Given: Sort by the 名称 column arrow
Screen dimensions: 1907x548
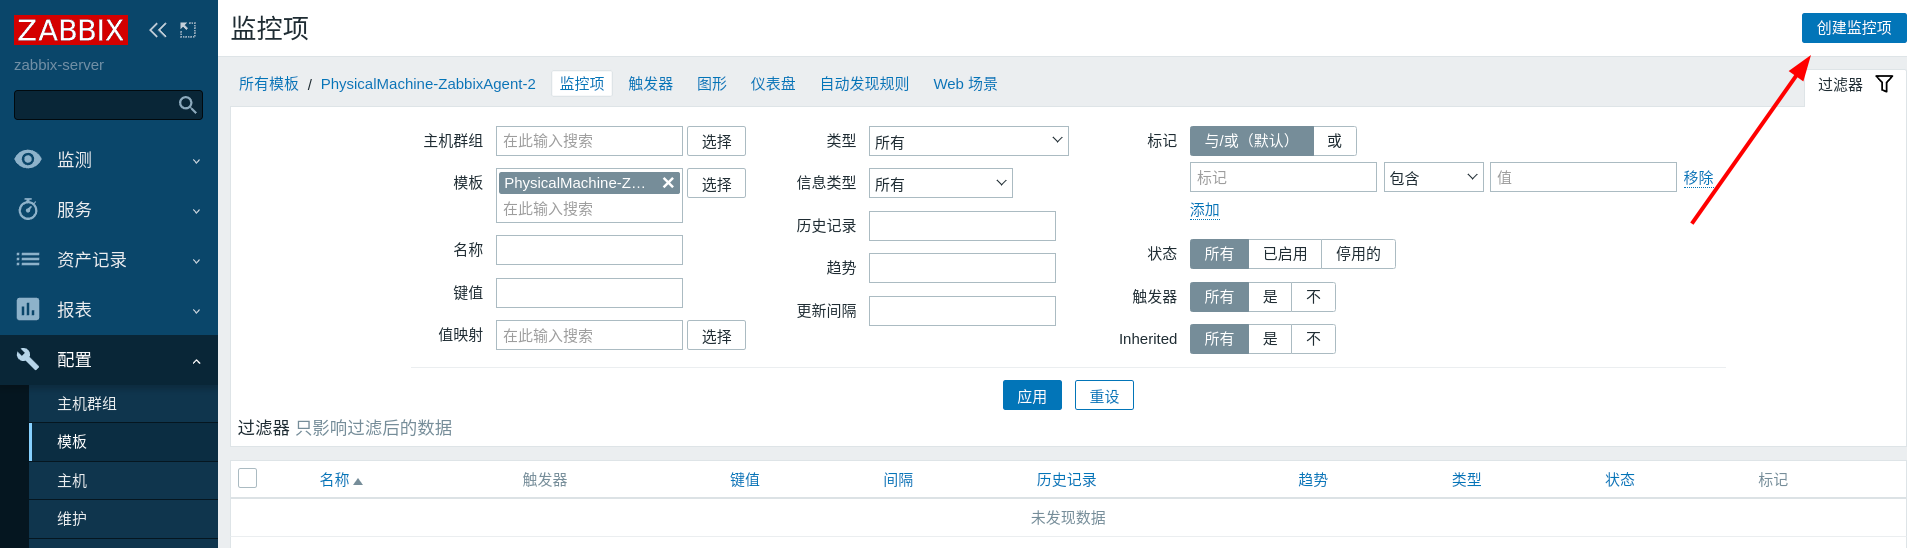Looking at the screenshot, I should click(x=358, y=482).
